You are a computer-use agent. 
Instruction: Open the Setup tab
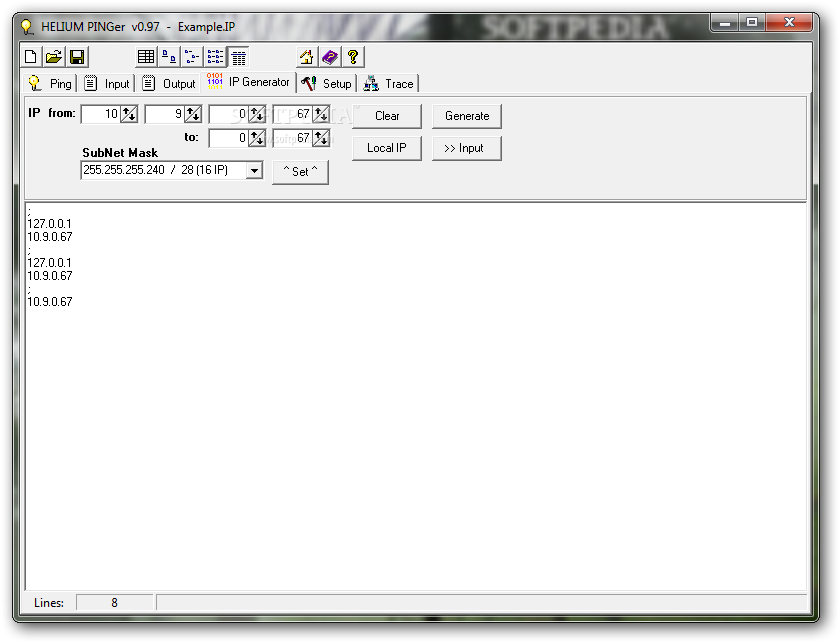click(x=326, y=84)
